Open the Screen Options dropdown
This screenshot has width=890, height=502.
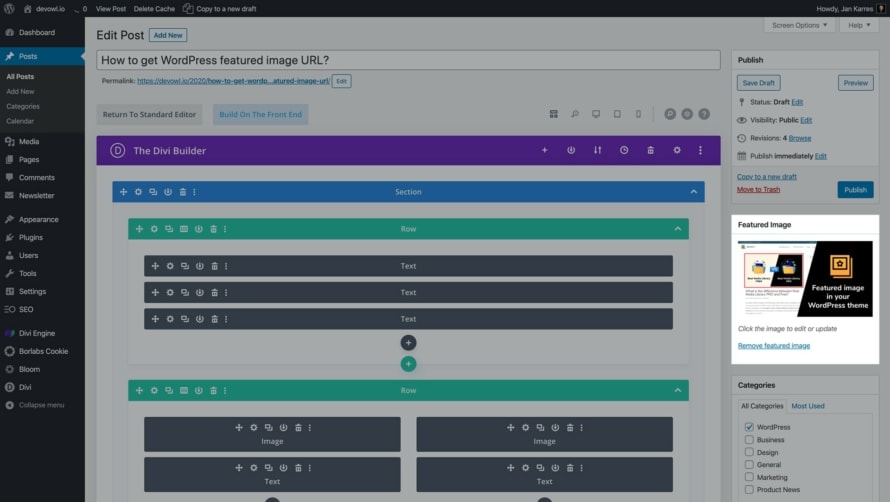[x=798, y=25]
